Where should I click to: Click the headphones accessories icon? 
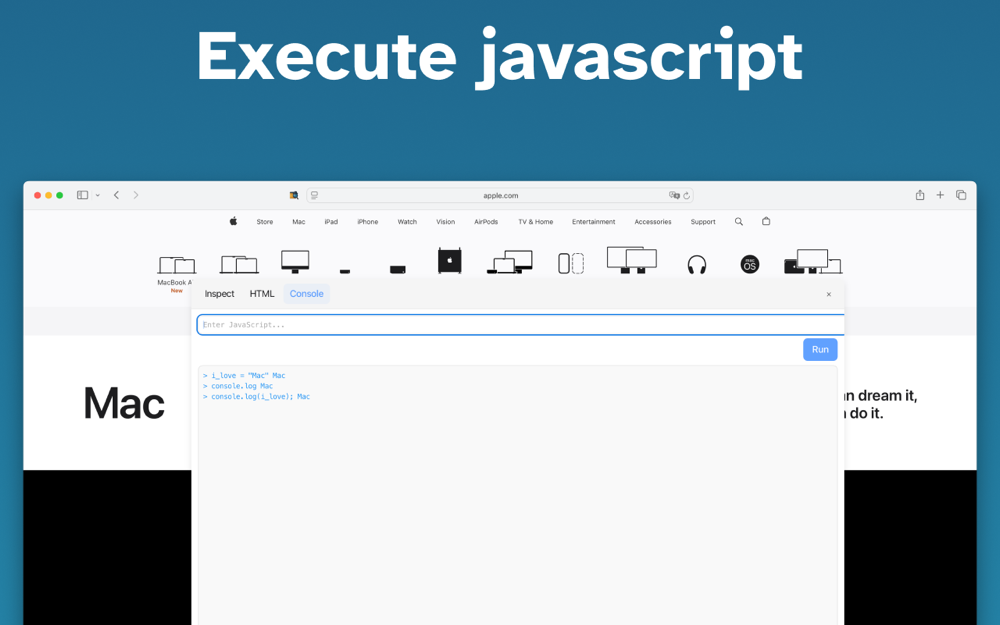click(x=697, y=265)
